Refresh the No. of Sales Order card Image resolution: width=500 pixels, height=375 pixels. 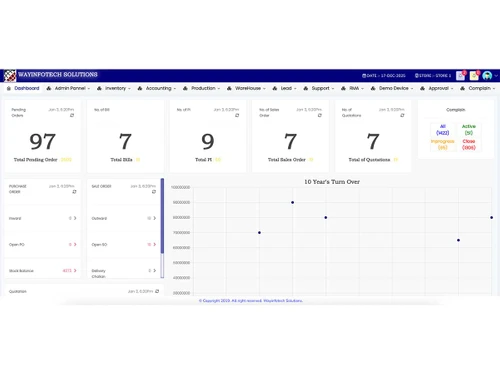[x=320, y=115]
